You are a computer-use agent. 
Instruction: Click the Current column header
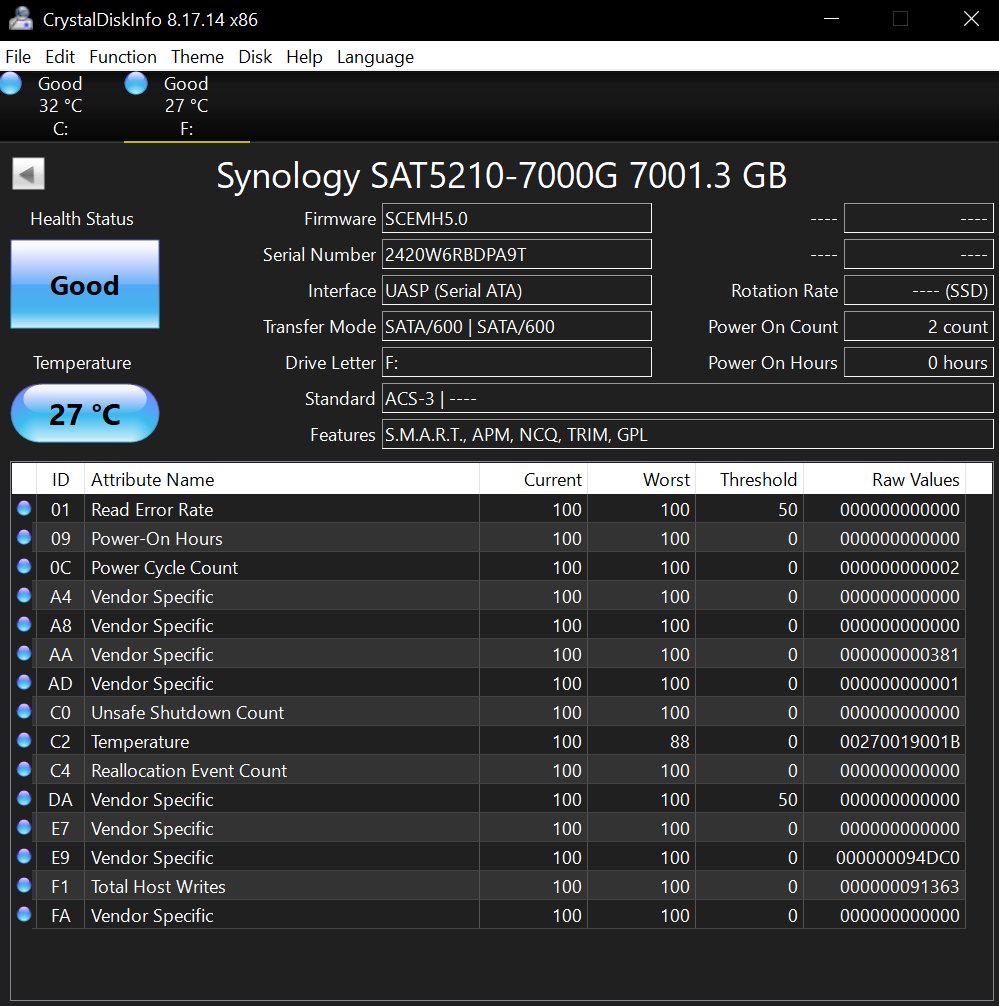point(533,479)
